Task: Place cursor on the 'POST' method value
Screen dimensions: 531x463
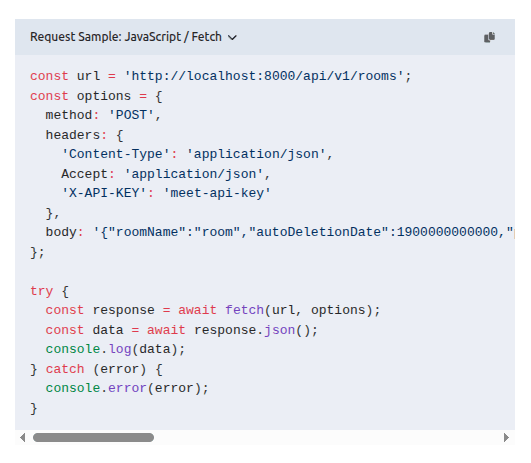Action: 131,115
